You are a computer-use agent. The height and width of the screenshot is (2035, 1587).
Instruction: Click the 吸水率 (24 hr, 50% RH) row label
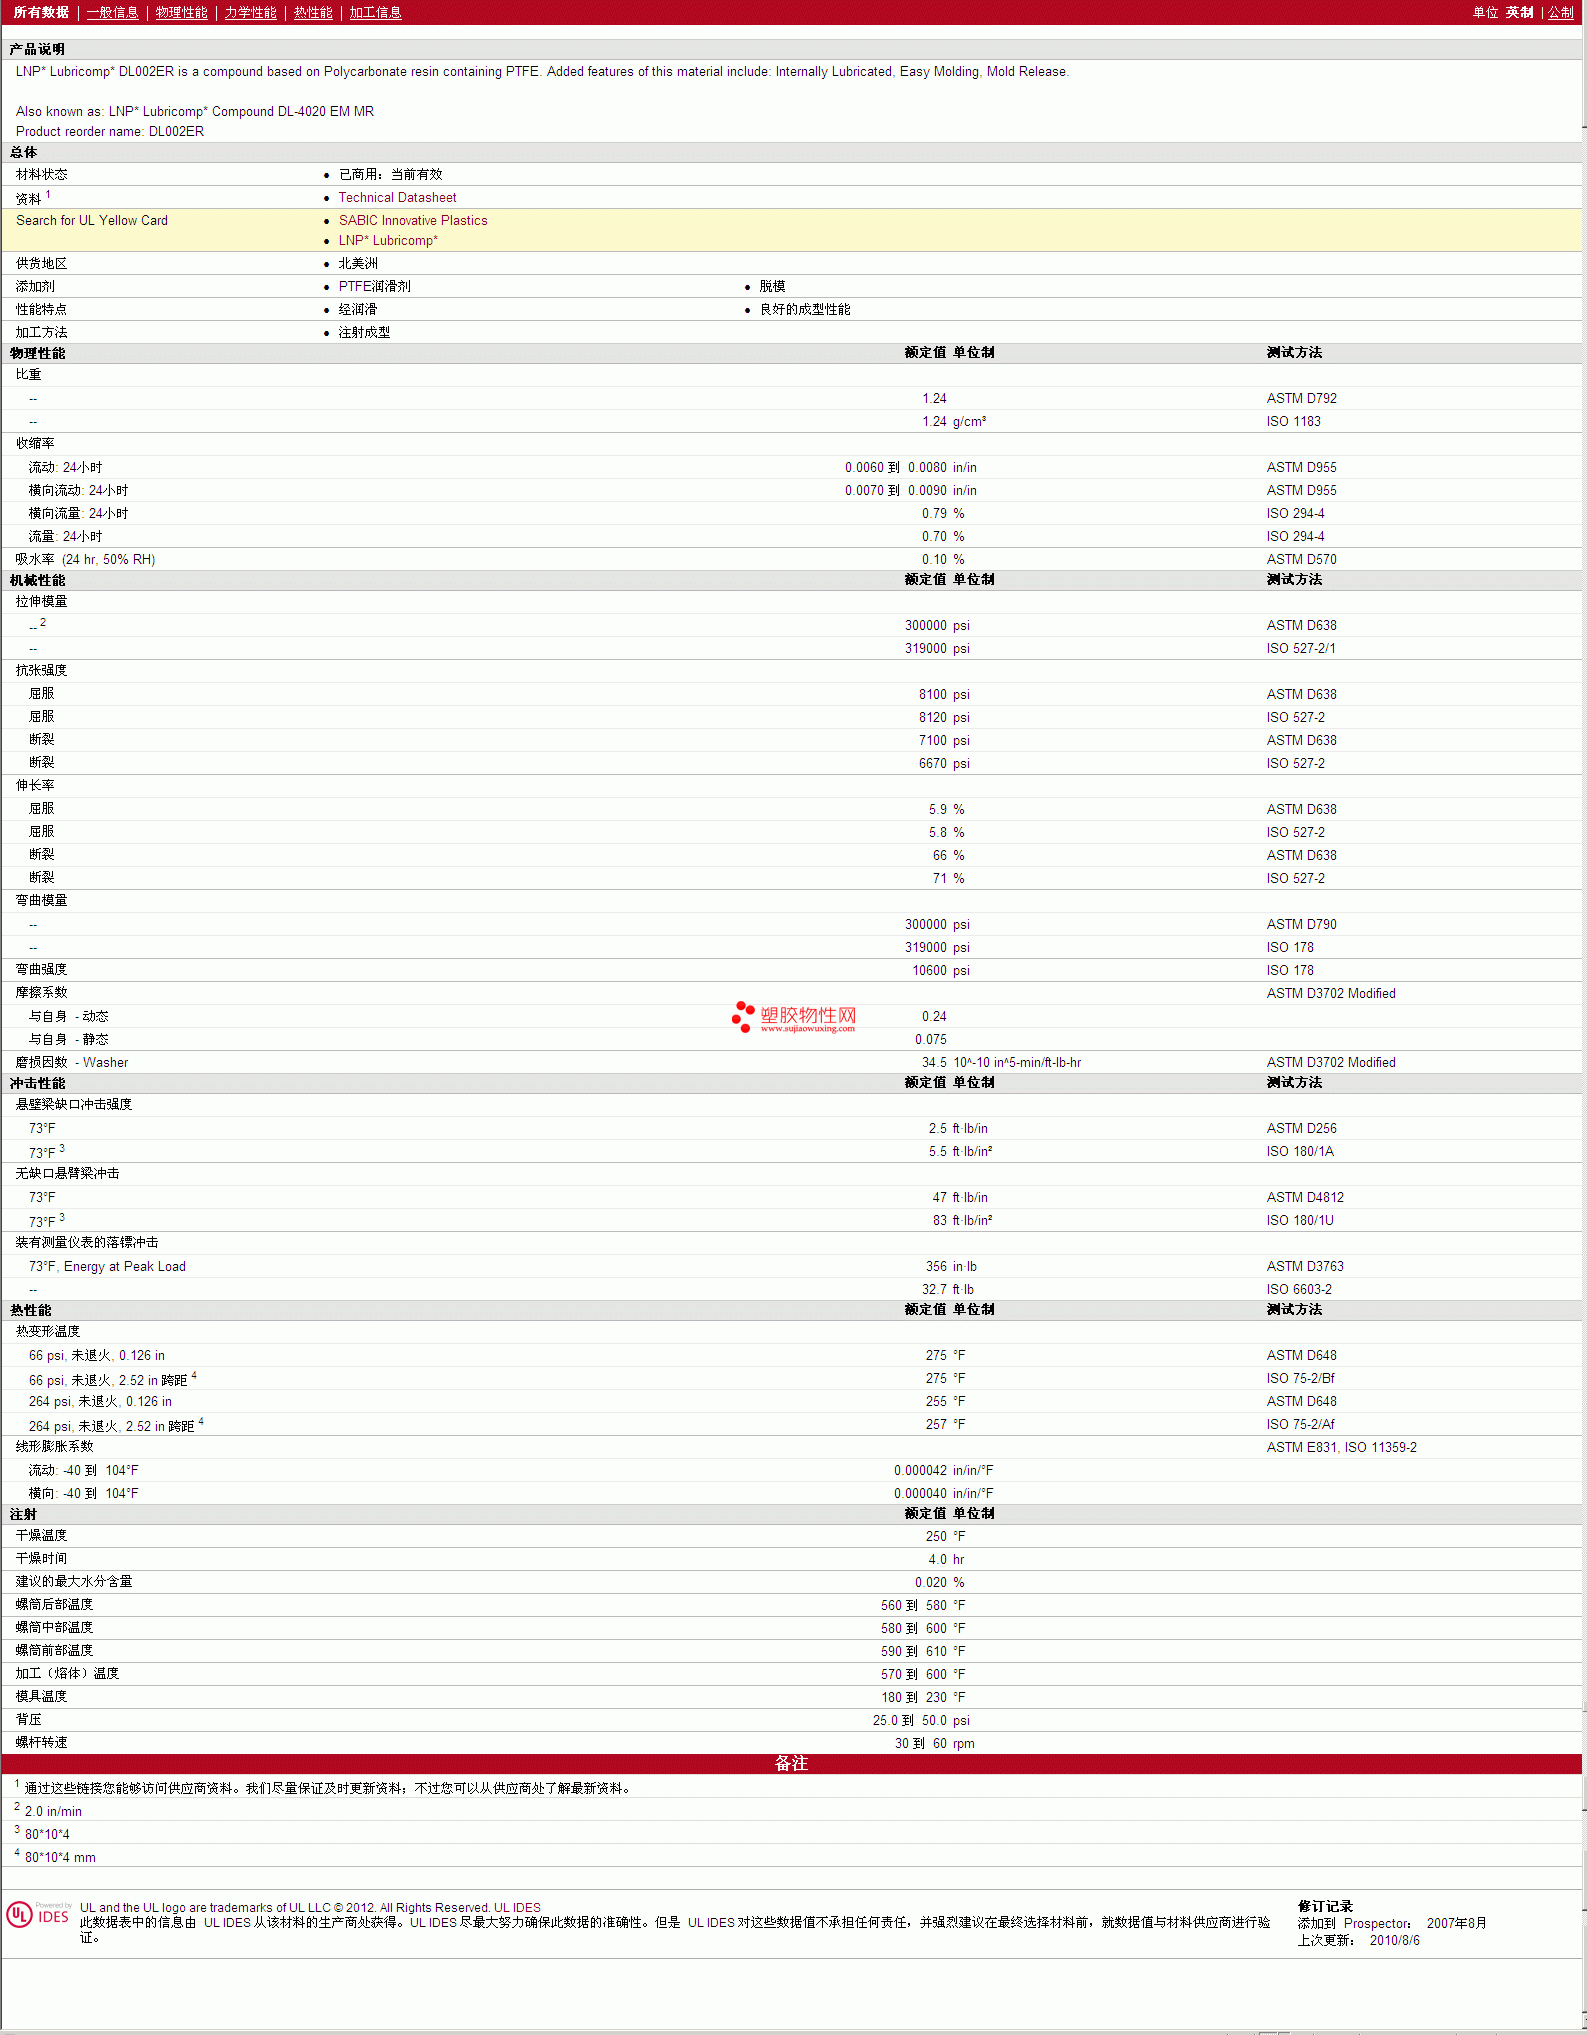point(85,559)
